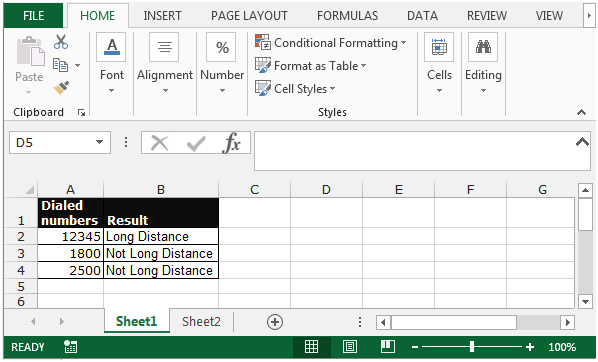
Task: Open the Number percent icon
Action: [x=222, y=47]
